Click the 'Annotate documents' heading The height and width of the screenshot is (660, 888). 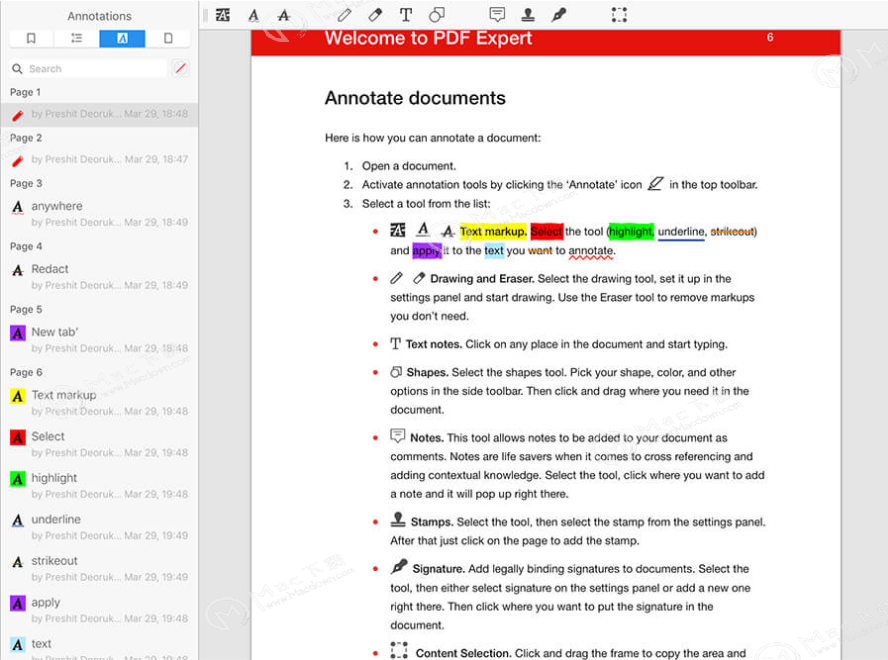[415, 98]
